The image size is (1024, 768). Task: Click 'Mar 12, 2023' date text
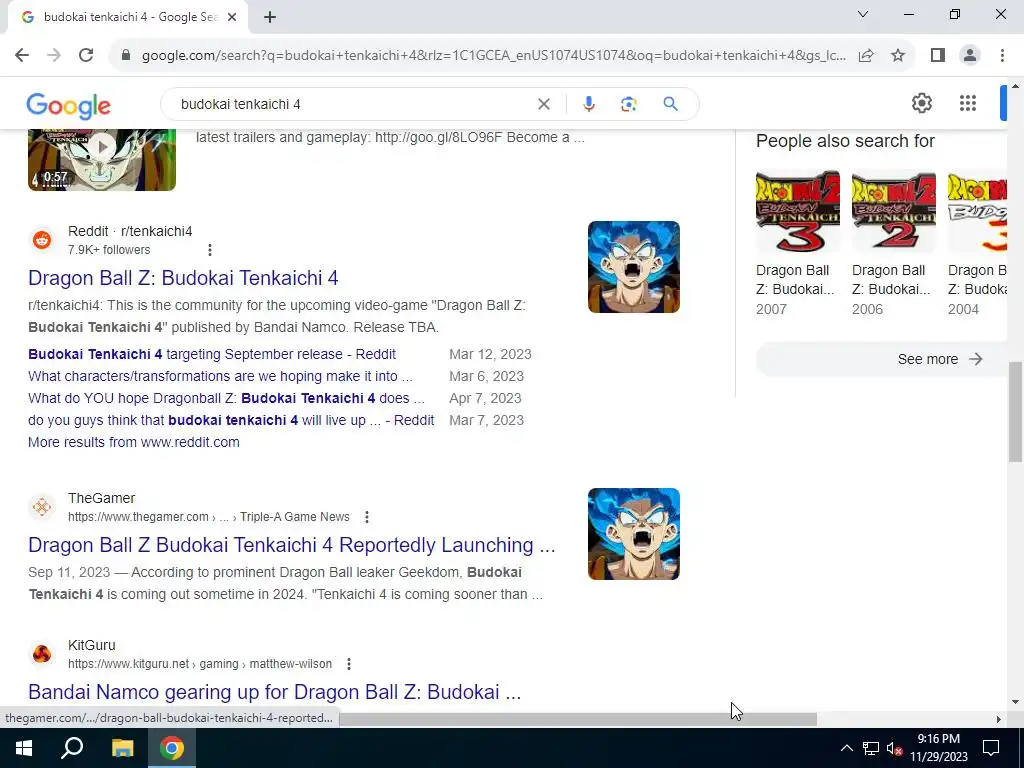[x=490, y=355]
